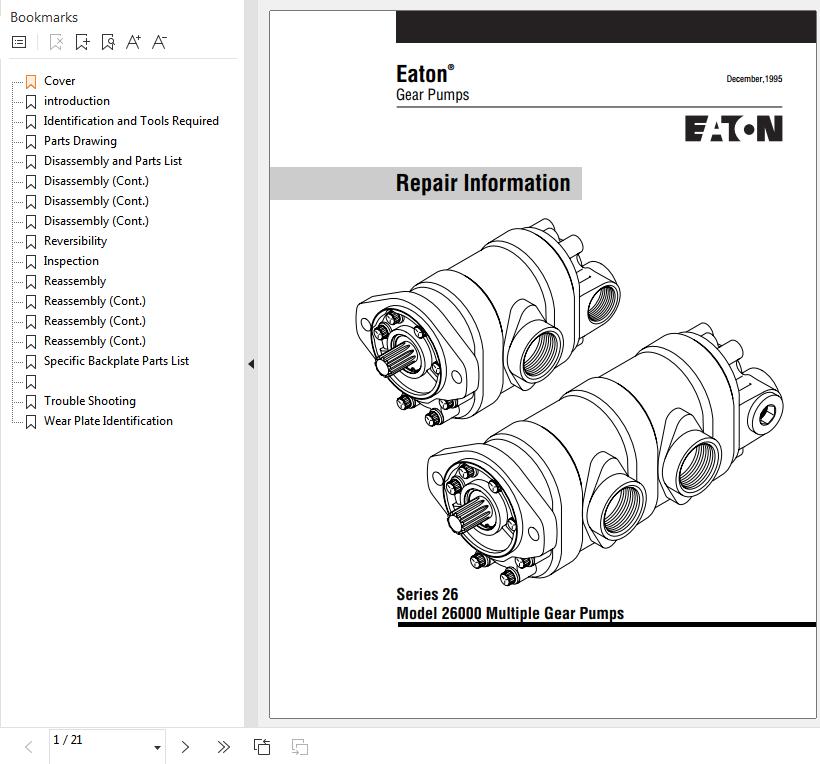
Task: Click Model 26000 Multiple Gear Pumps text
Action: click(510, 613)
